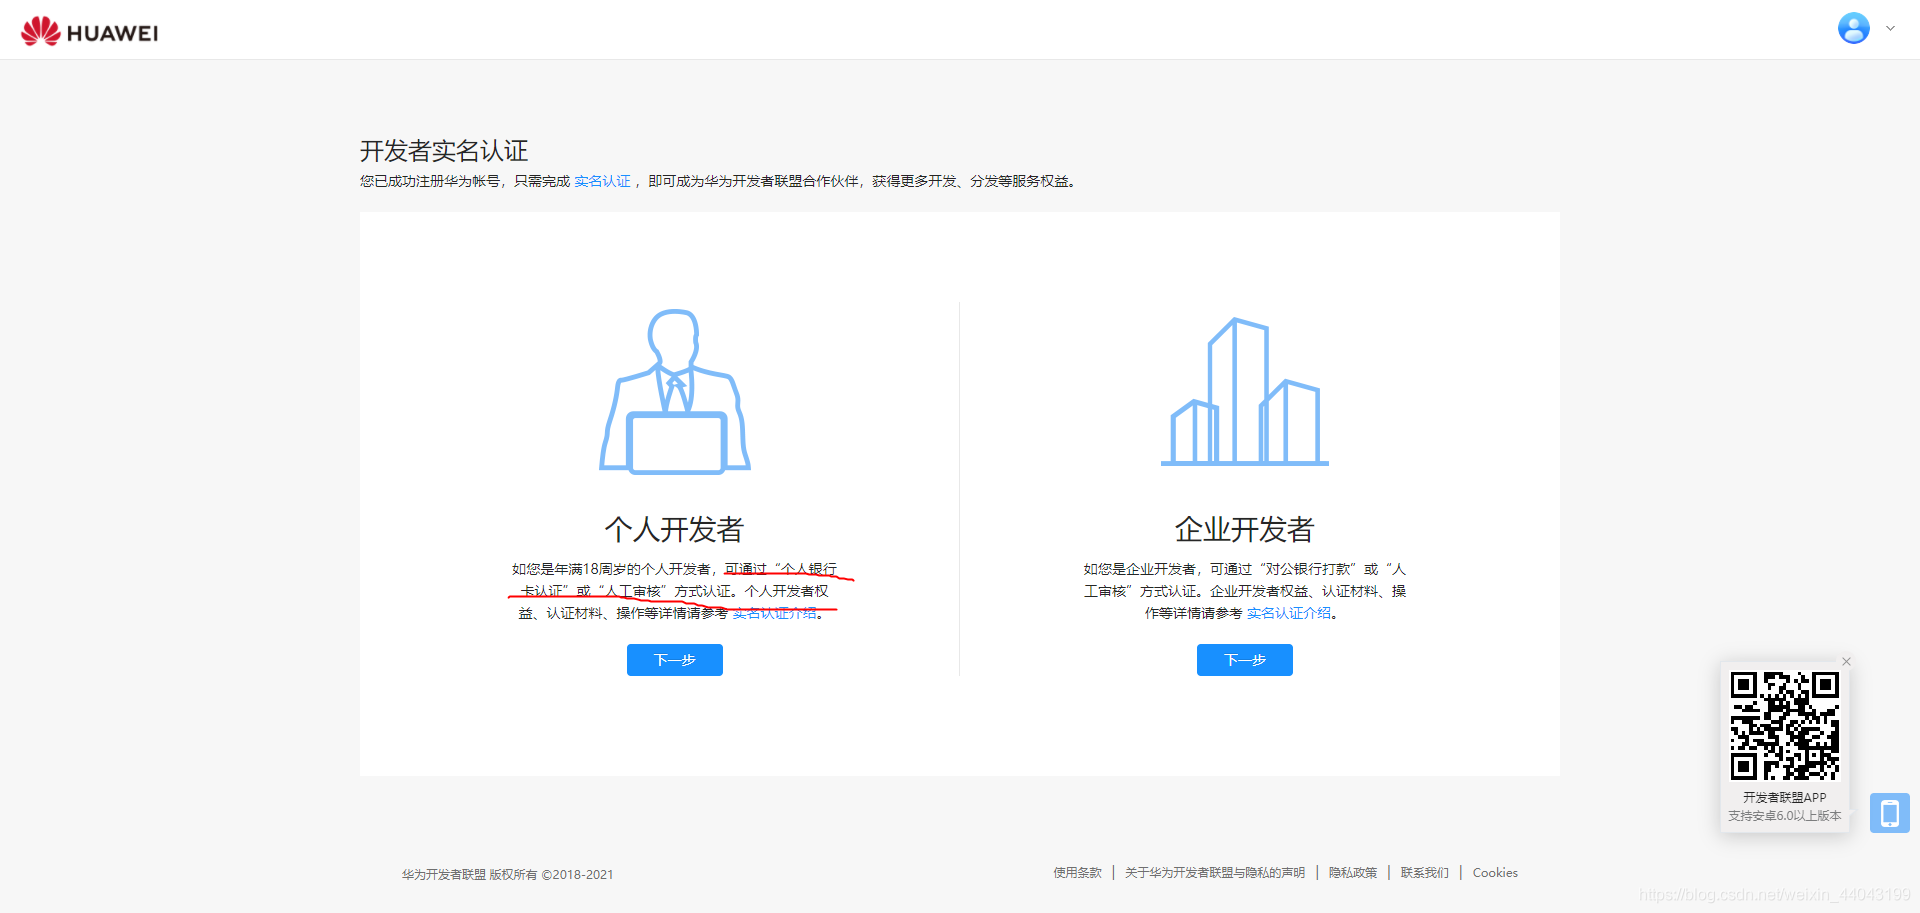The image size is (1920, 913).
Task: Open 实名认证介绍 link in personal developer text
Action: [x=774, y=613]
